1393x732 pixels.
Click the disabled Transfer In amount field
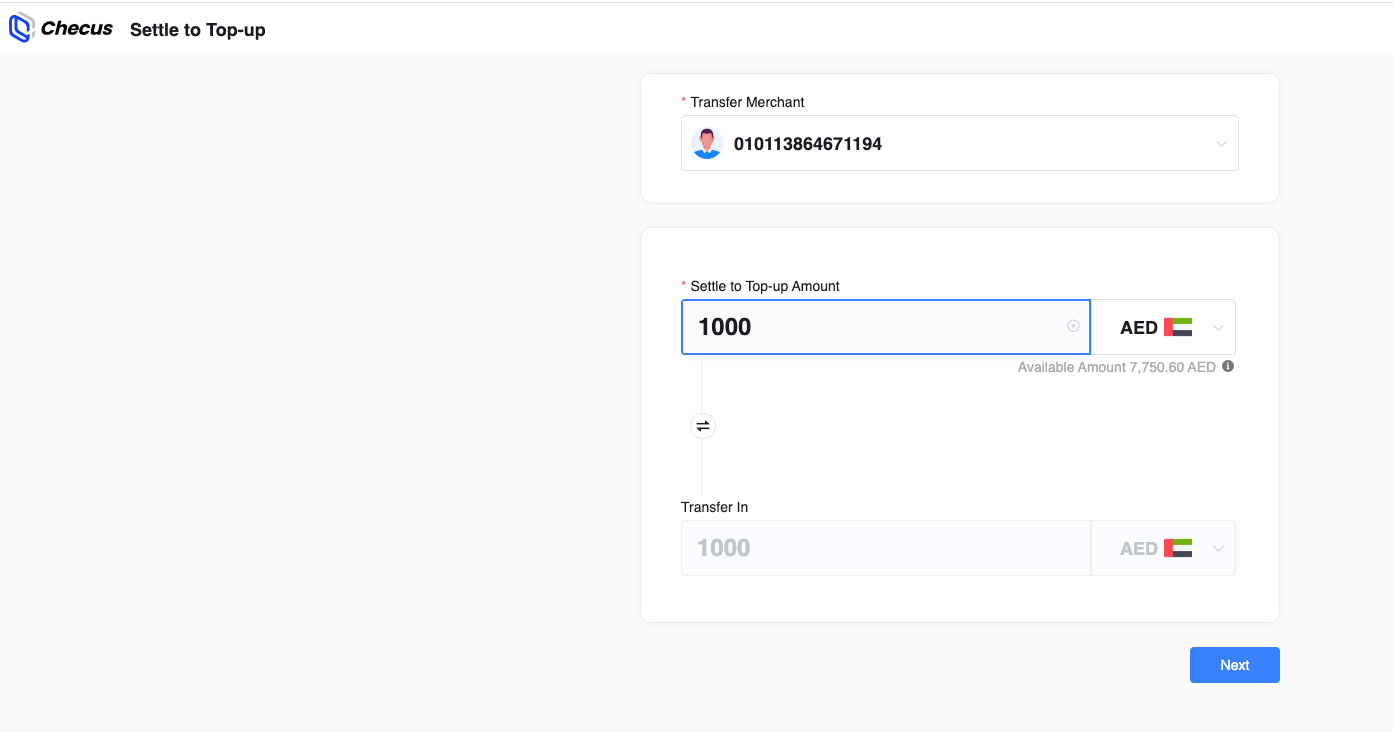[885, 548]
